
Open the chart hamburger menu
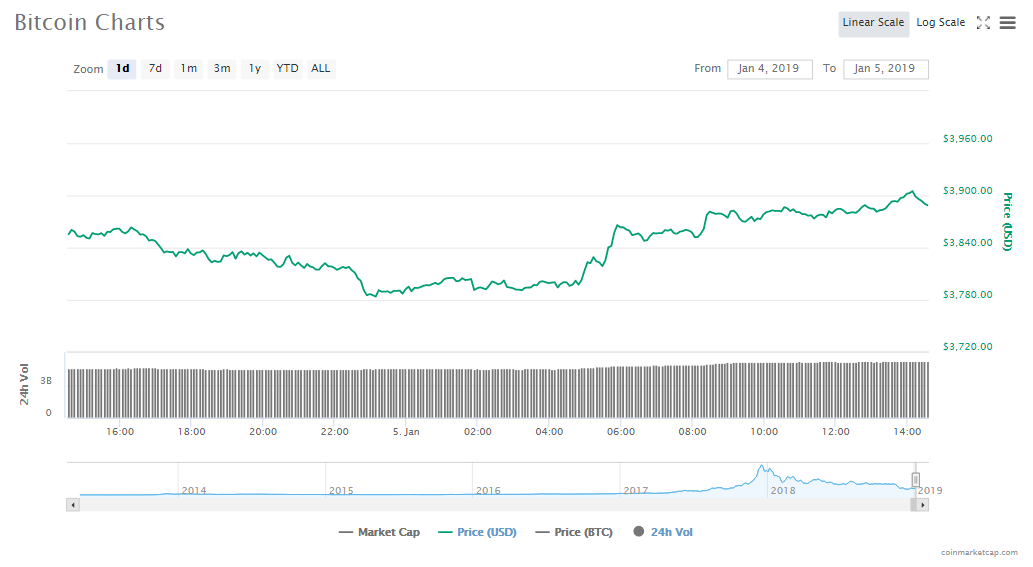(x=1007, y=23)
